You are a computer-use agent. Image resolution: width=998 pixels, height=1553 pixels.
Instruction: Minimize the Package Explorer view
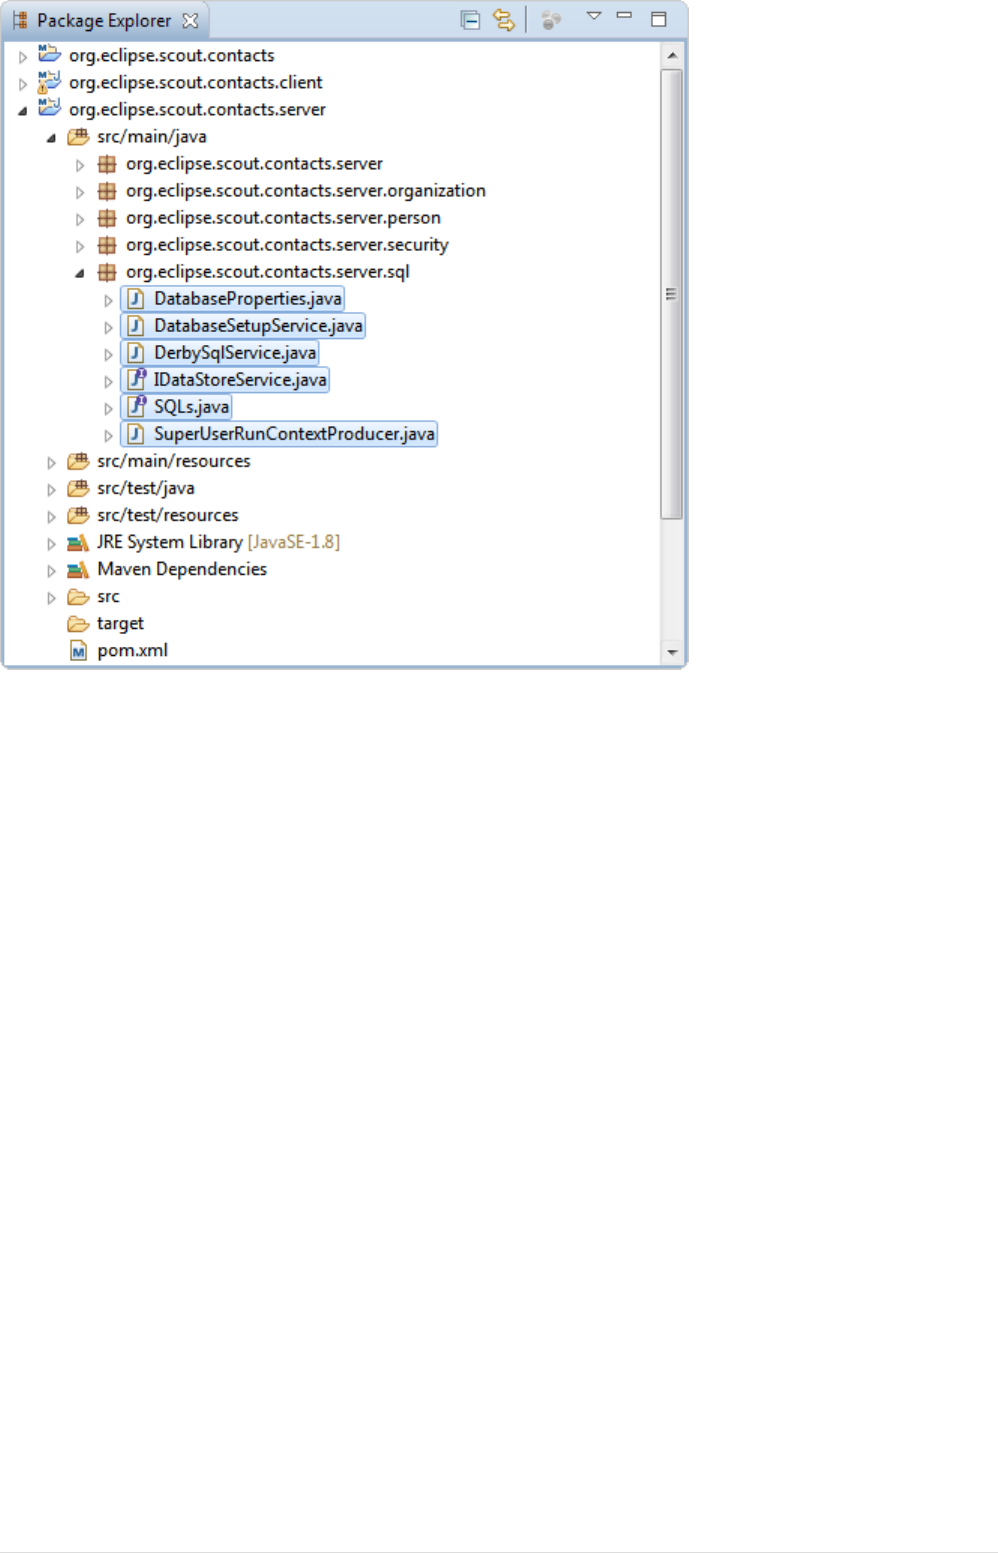coord(624,16)
